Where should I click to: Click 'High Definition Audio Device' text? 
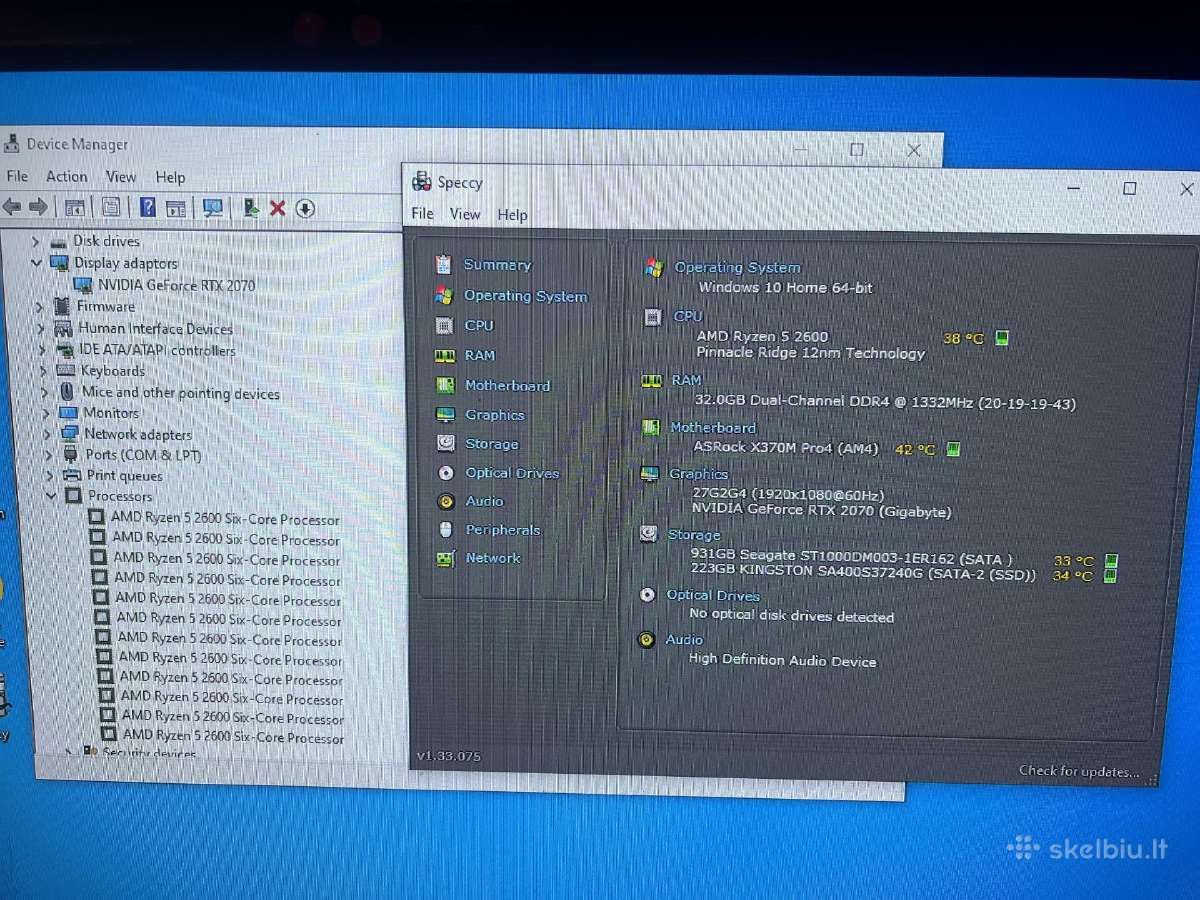tap(782, 661)
